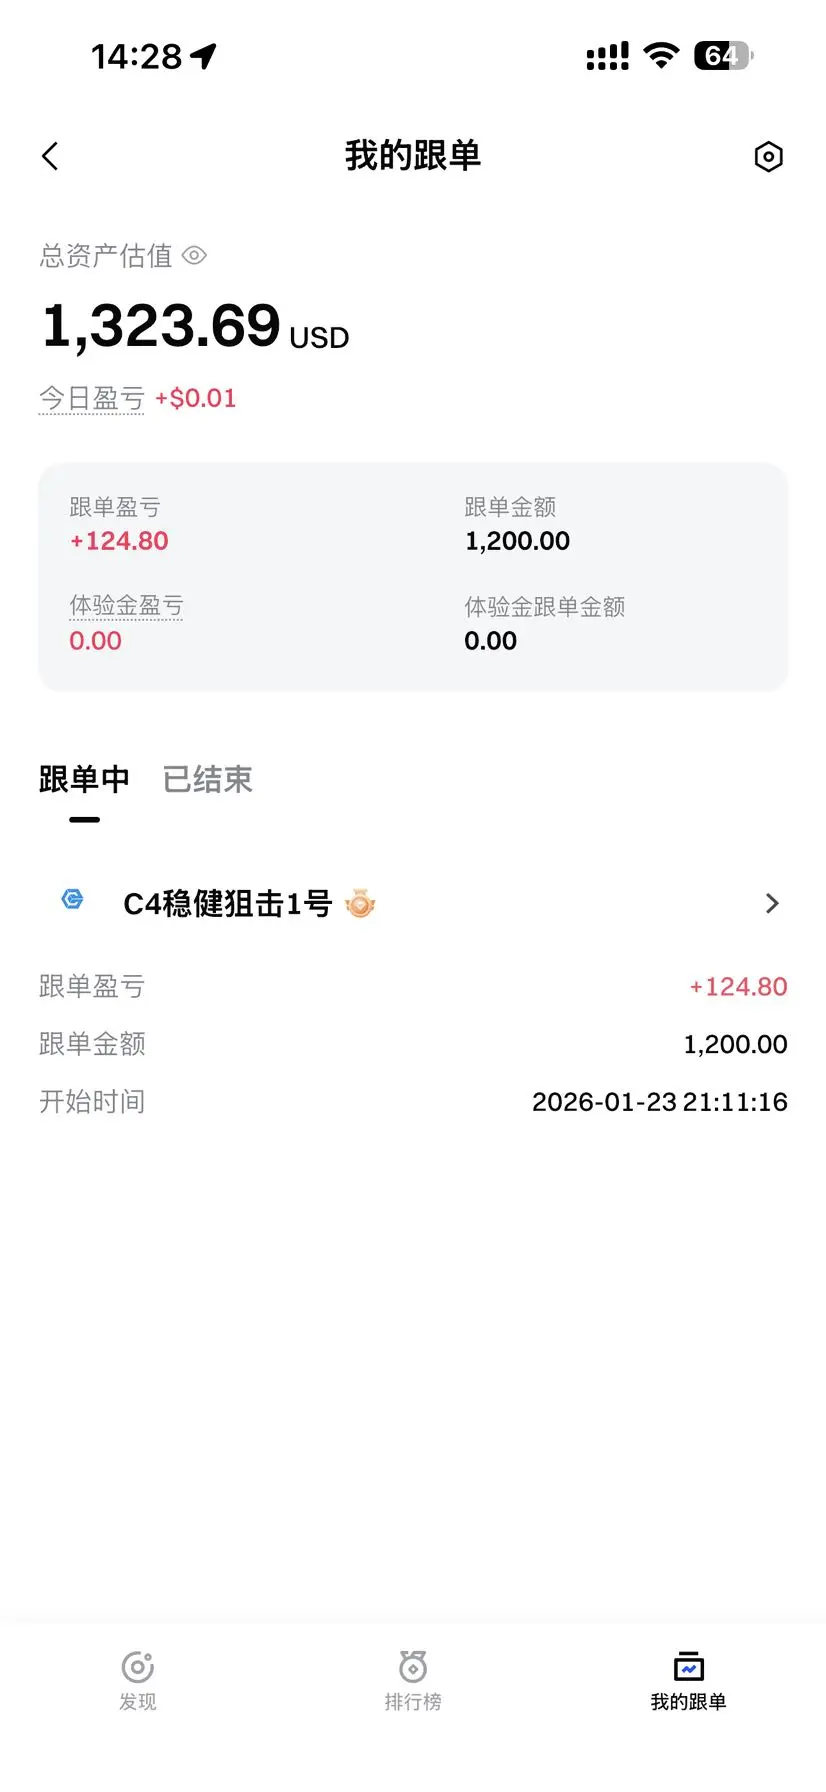Image resolution: width=826 pixels, height=1792 pixels.
Task: Tap the C4稳健狙击1号 trader avatar
Action: point(73,899)
